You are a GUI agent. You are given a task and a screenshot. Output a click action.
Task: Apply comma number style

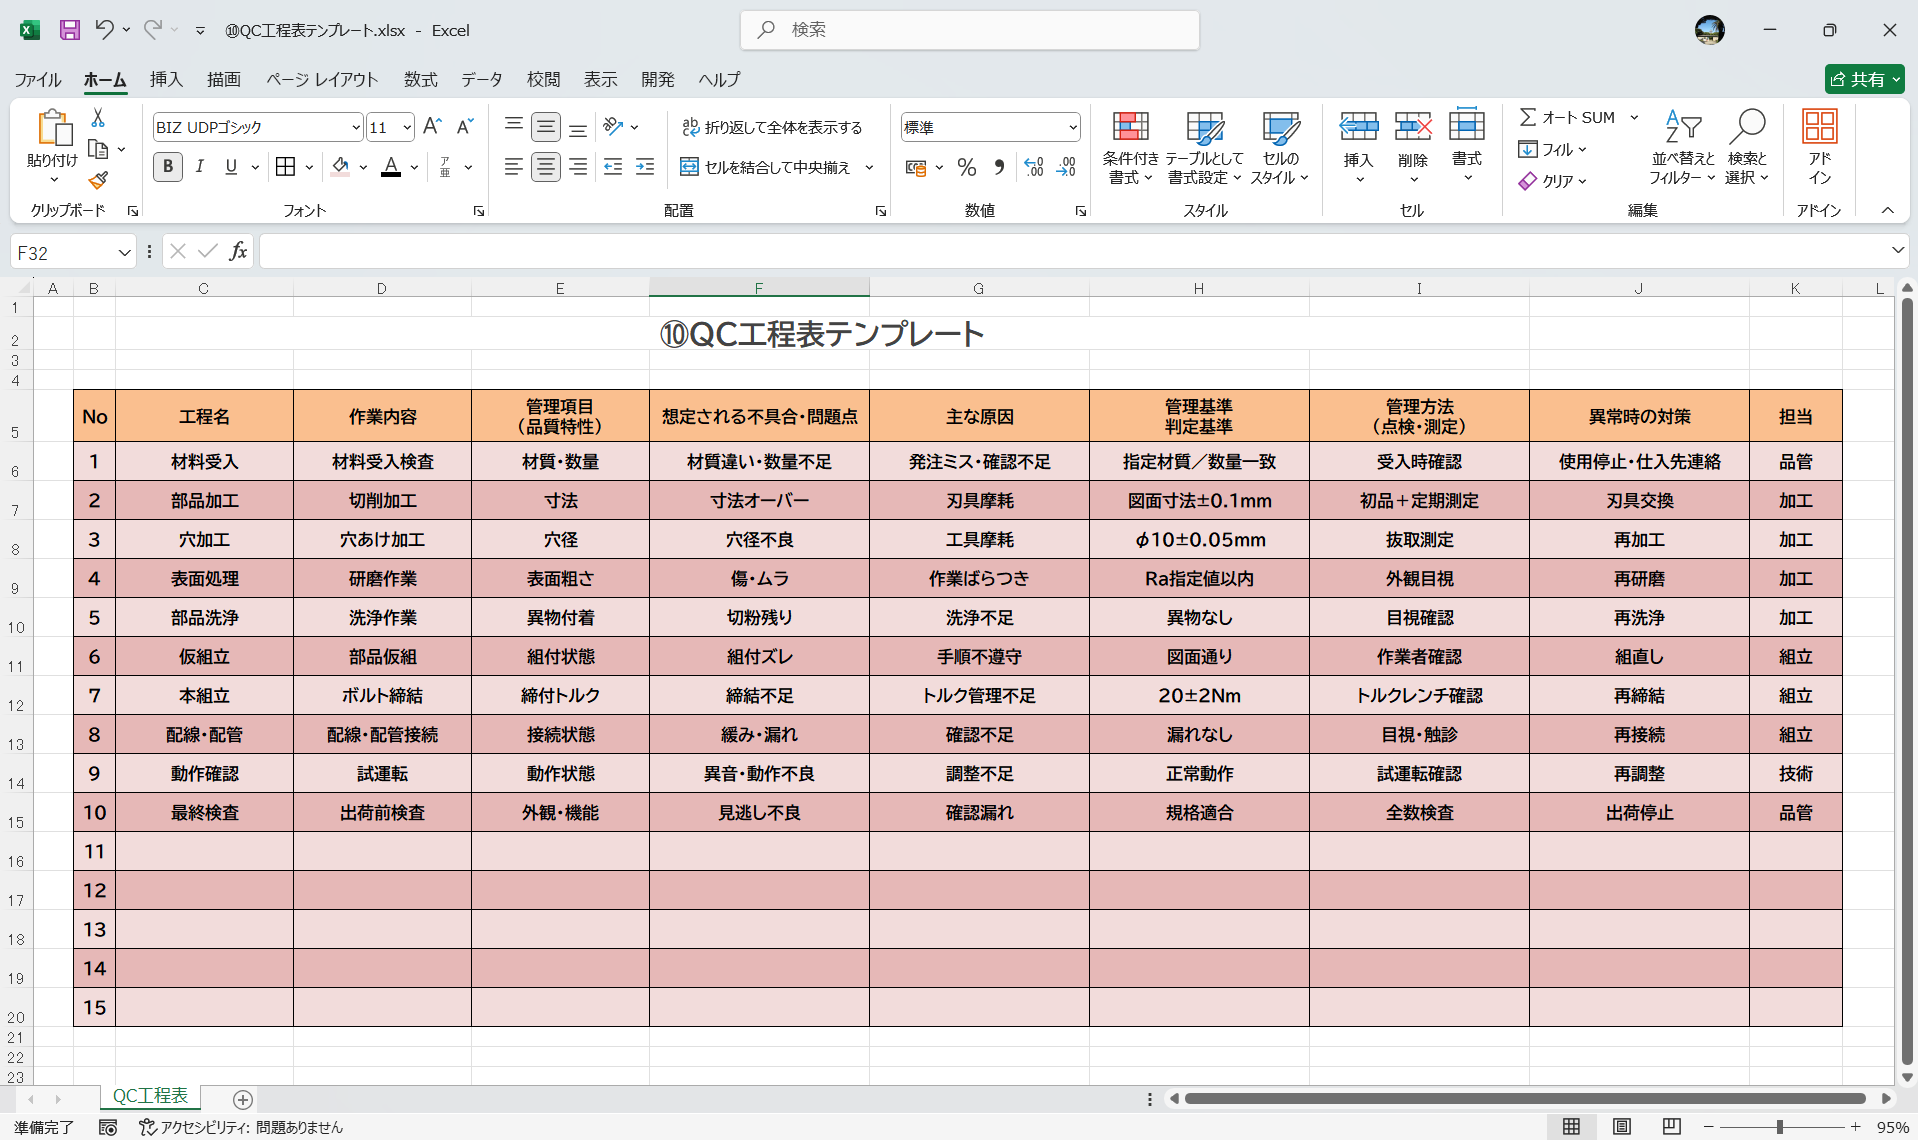[x=999, y=167]
